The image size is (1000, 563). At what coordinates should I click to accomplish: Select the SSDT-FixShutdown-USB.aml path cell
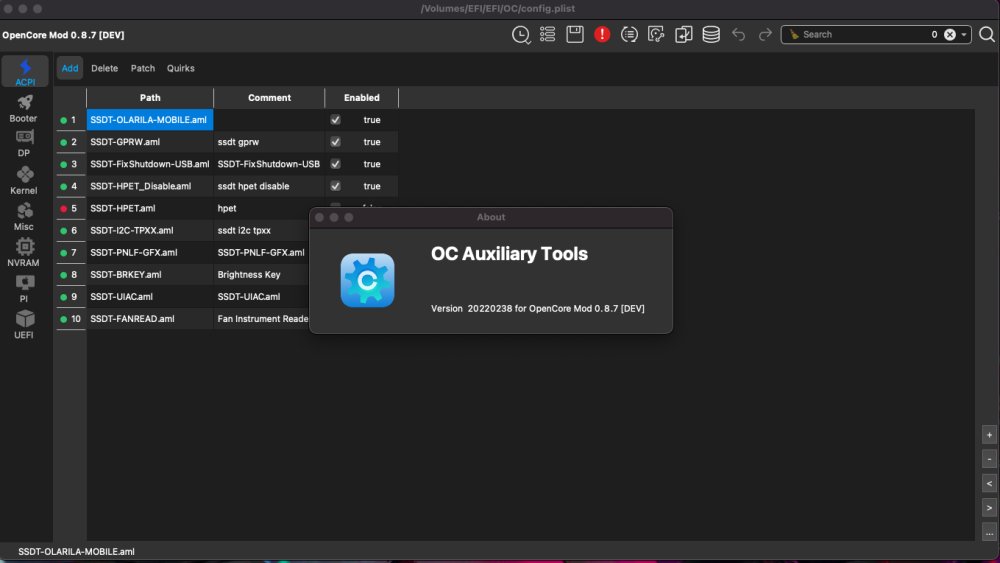point(150,164)
